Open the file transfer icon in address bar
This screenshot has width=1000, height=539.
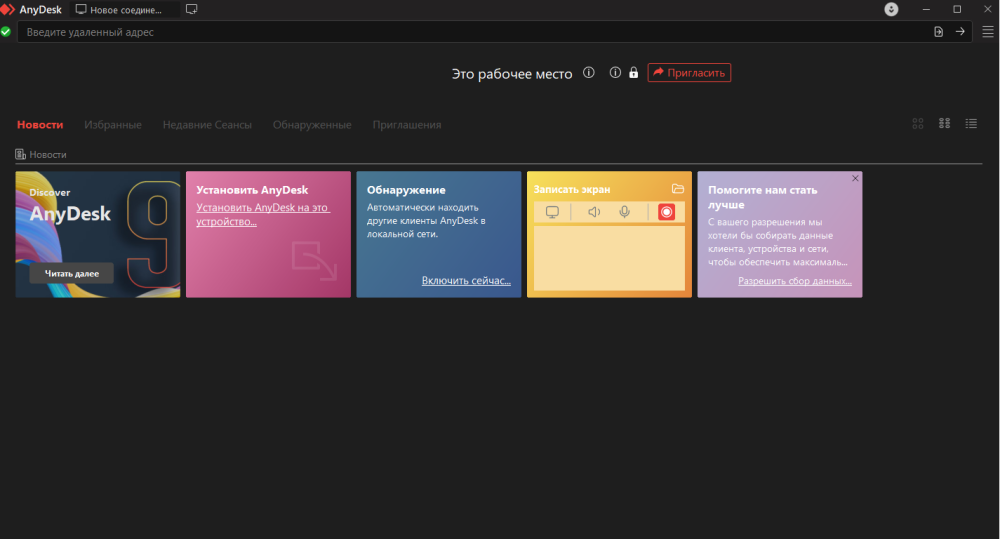tap(938, 32)
